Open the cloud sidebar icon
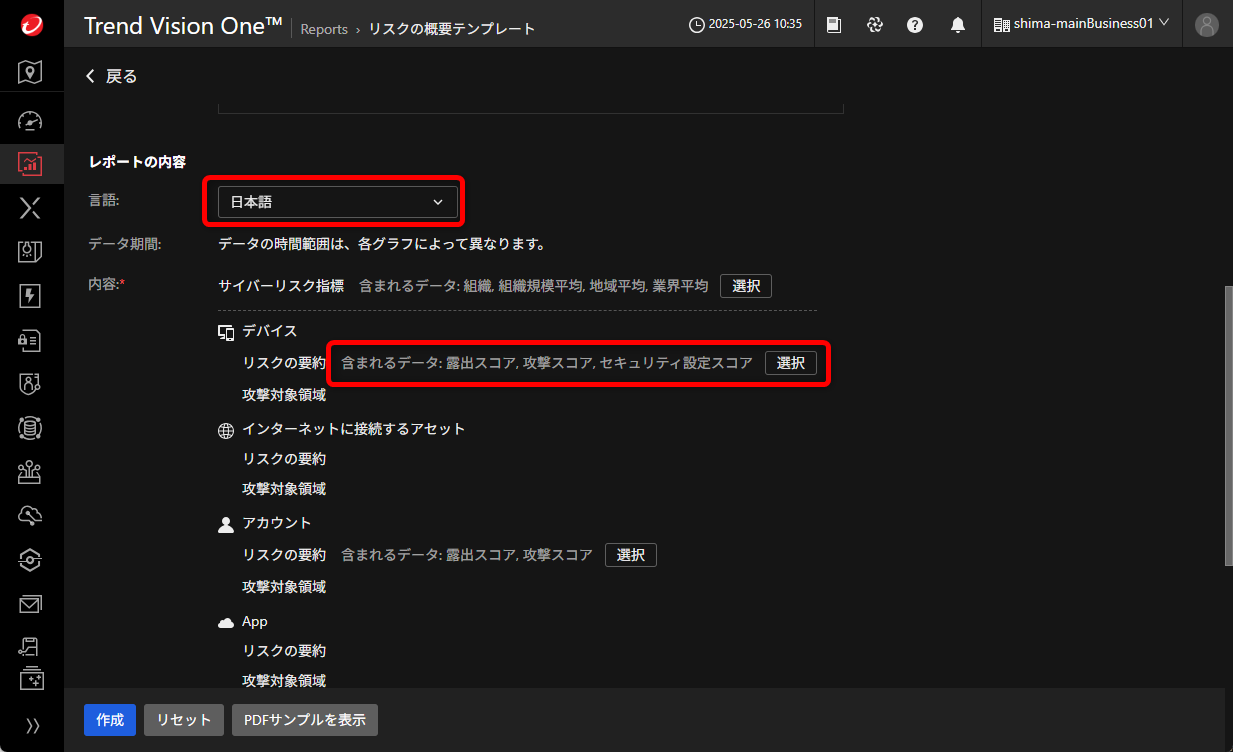1233x752 pixels. click(31, 516)
